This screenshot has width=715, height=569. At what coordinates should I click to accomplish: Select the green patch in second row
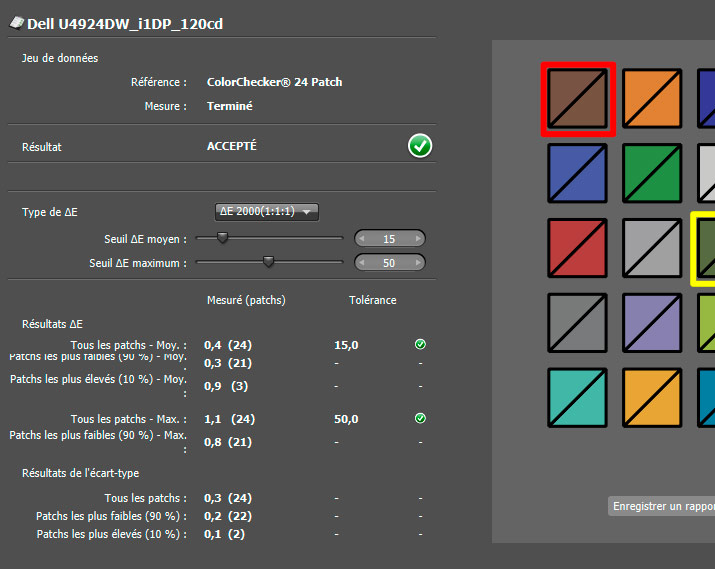[x=652, y=173]
